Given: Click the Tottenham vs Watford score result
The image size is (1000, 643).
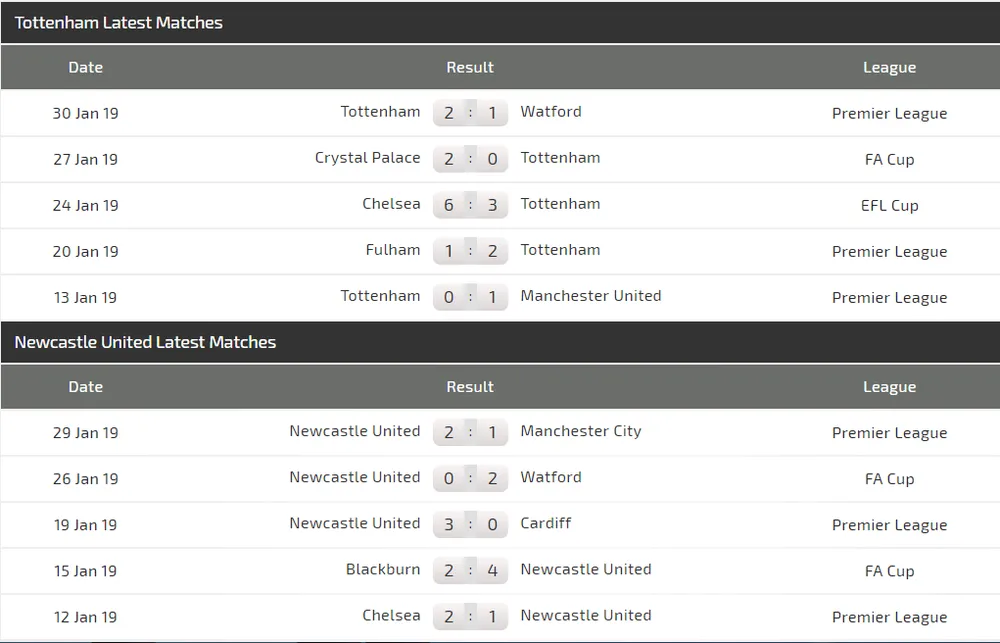Looking at the screenshot, I should coord(470,112).
